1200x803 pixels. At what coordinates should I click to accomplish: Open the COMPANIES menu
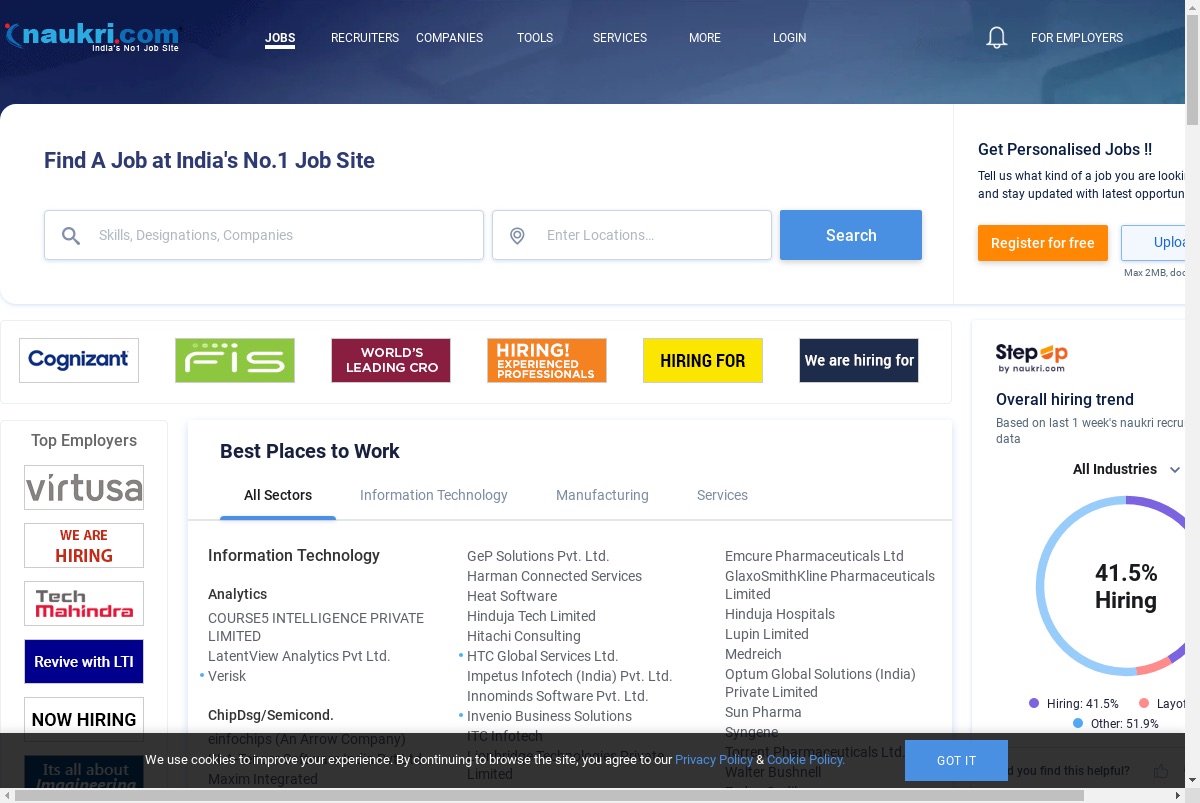coord(450,38)
